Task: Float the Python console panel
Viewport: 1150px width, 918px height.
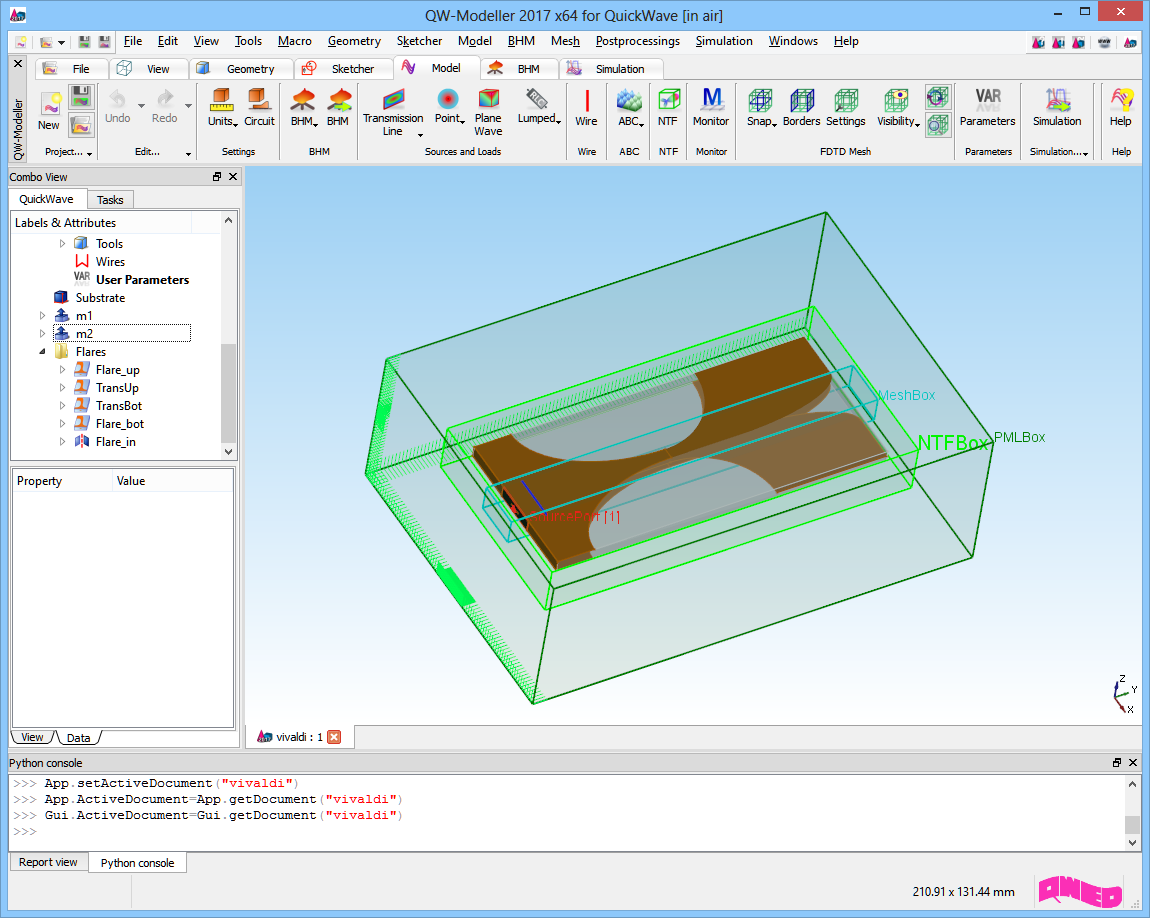Action: [1117, 763]
